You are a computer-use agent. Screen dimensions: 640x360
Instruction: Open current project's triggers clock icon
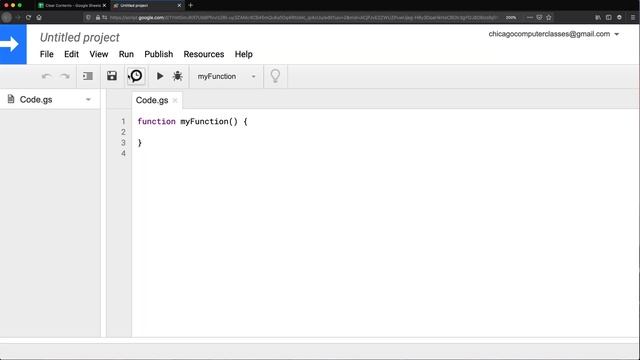[136, 76]
